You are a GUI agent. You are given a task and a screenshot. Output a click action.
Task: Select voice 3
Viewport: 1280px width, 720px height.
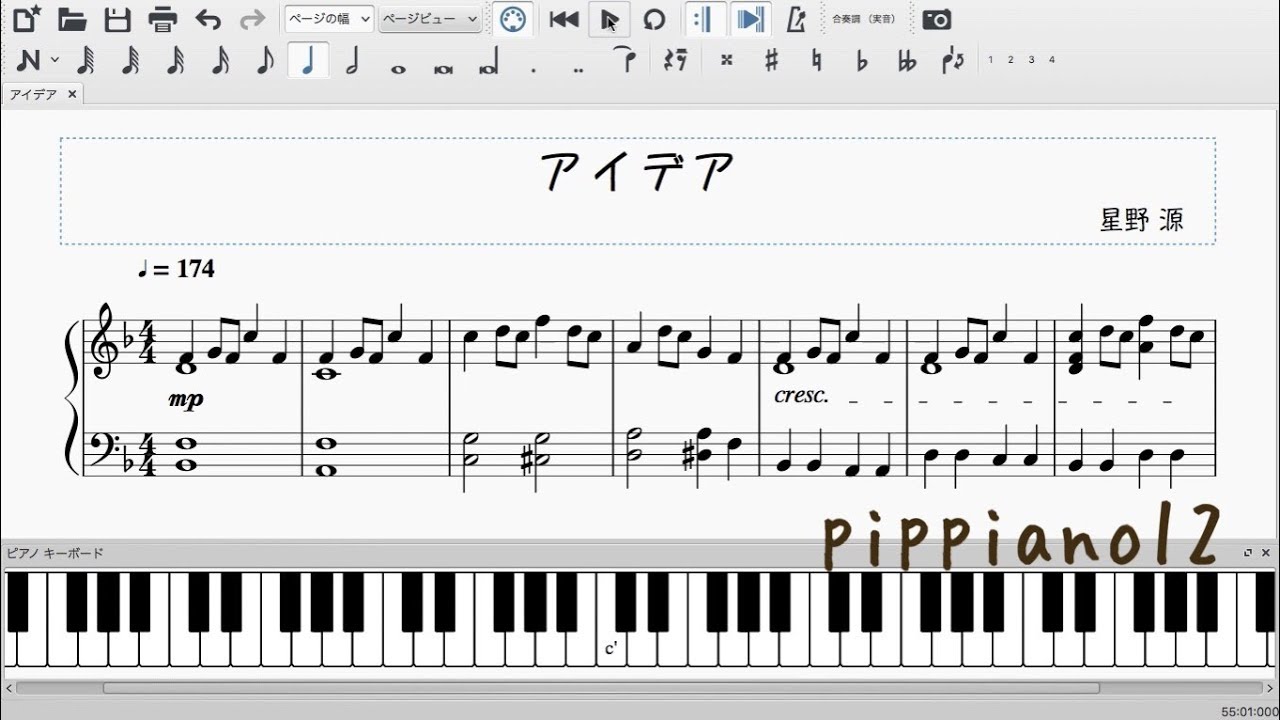point(1031,60)
